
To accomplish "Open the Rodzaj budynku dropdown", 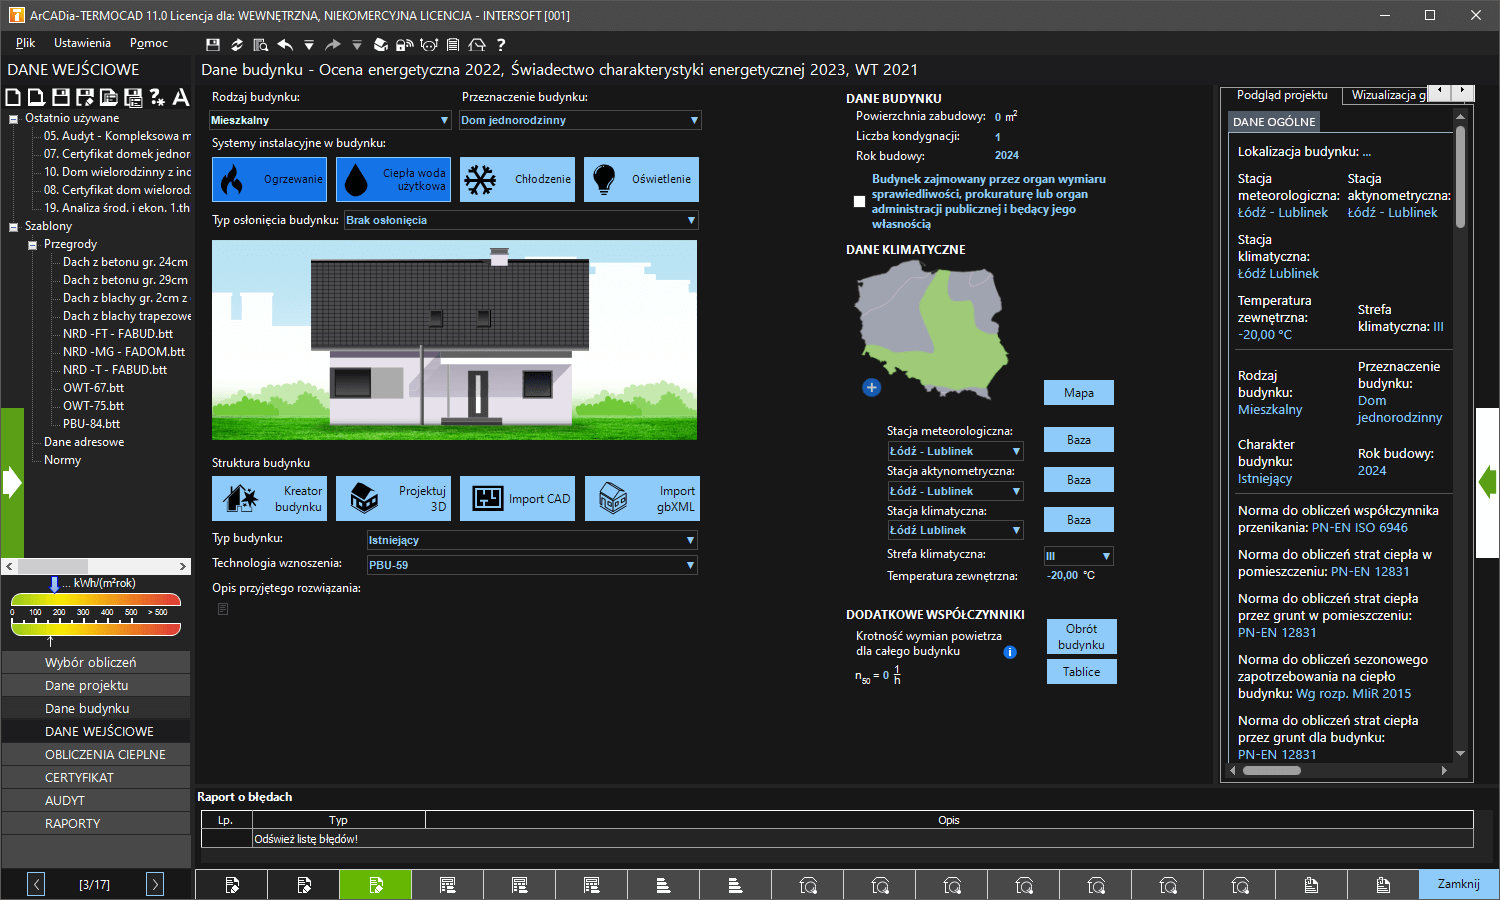I will (330, 120).
